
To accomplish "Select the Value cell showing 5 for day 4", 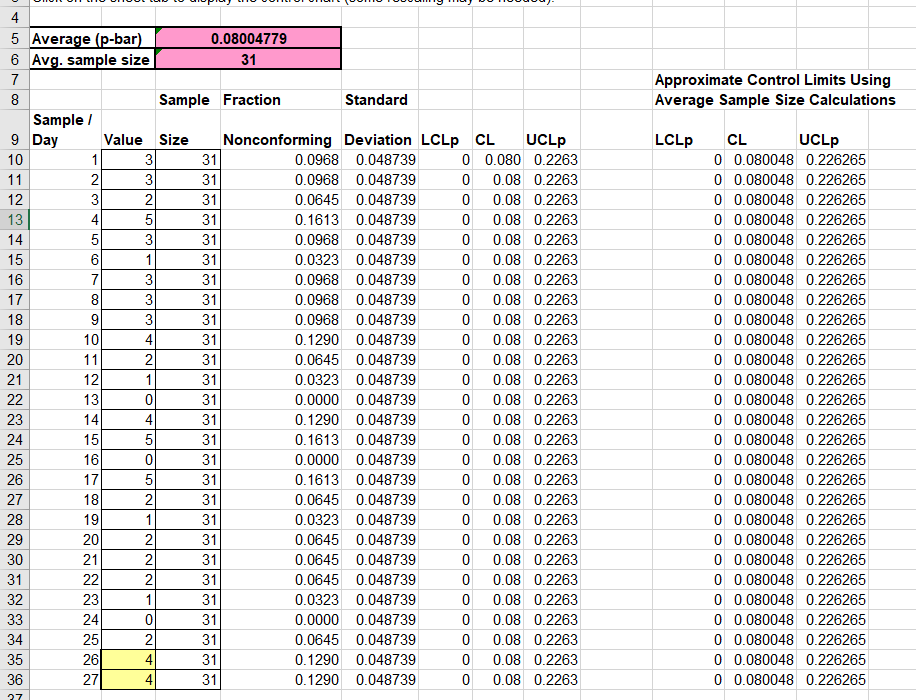I will pyautogui.click(x=130, y=220).
